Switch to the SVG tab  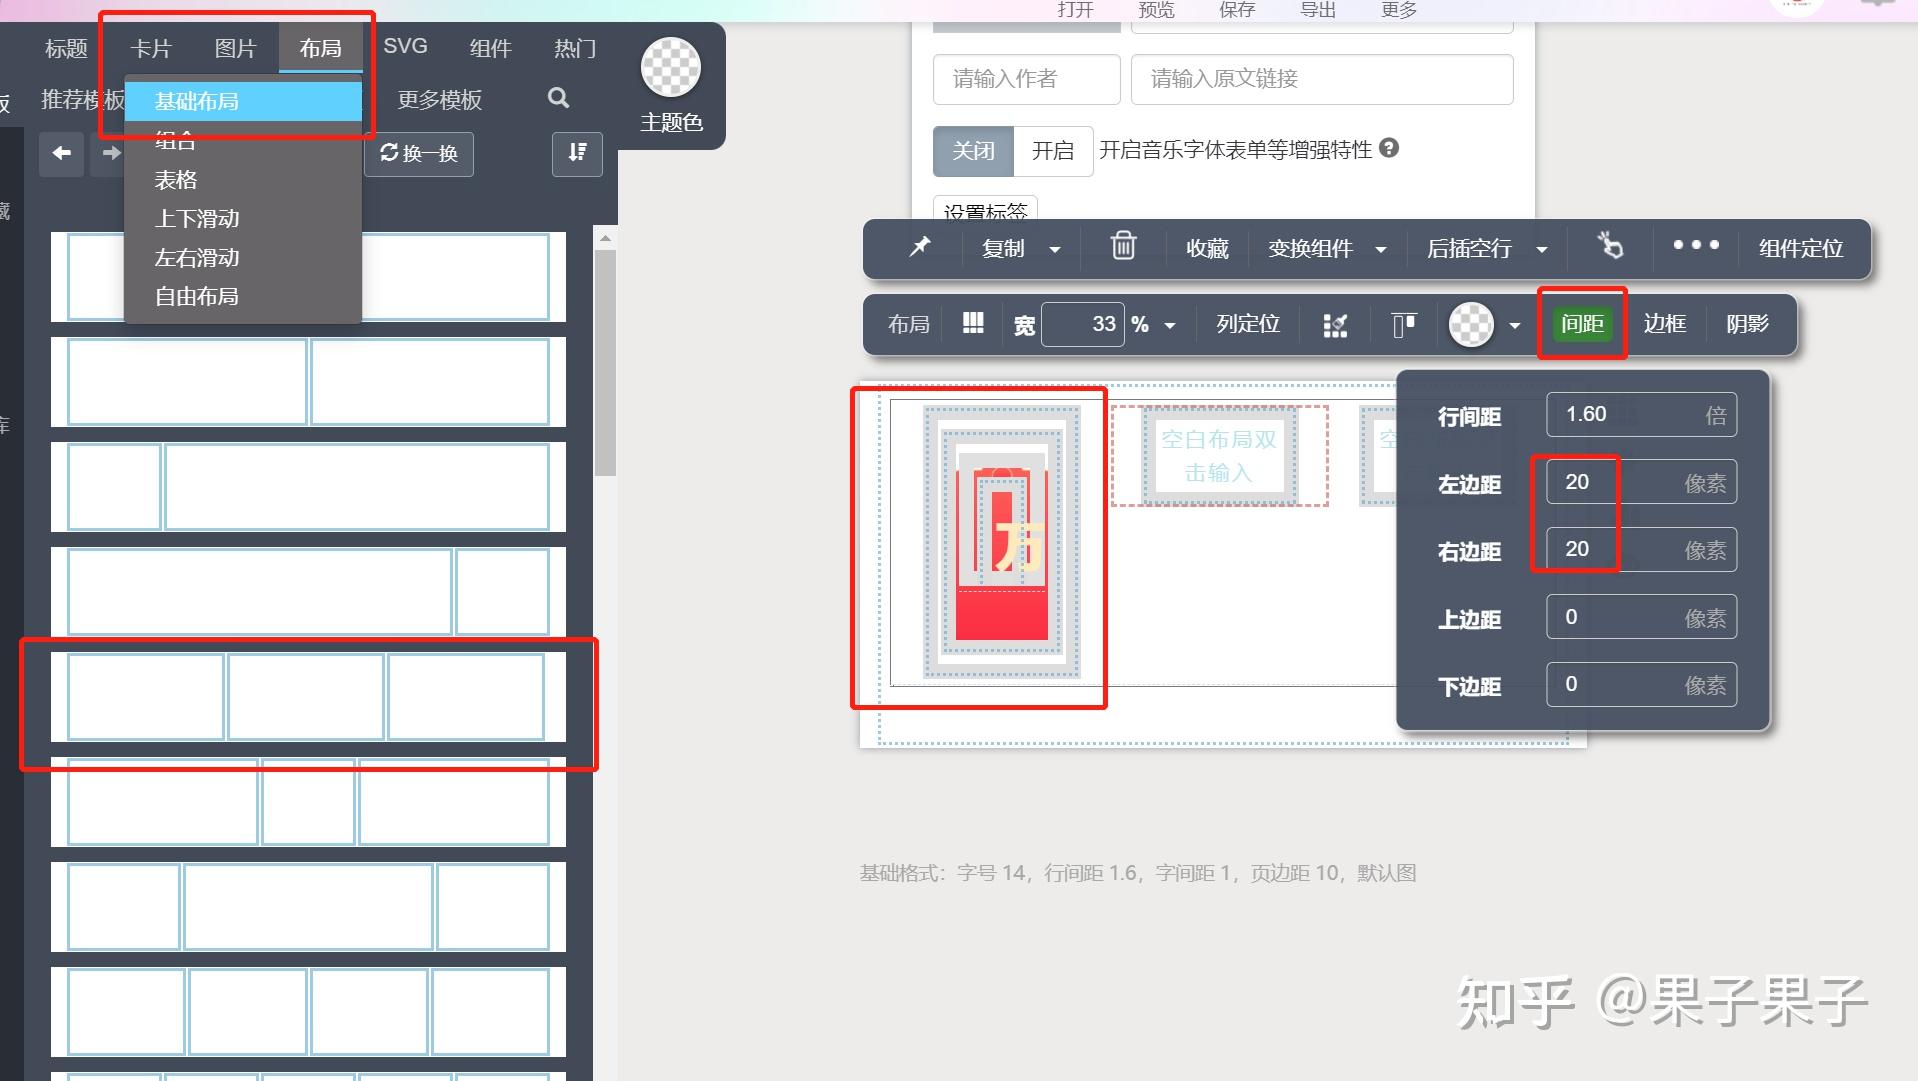[x=405, y=46]
